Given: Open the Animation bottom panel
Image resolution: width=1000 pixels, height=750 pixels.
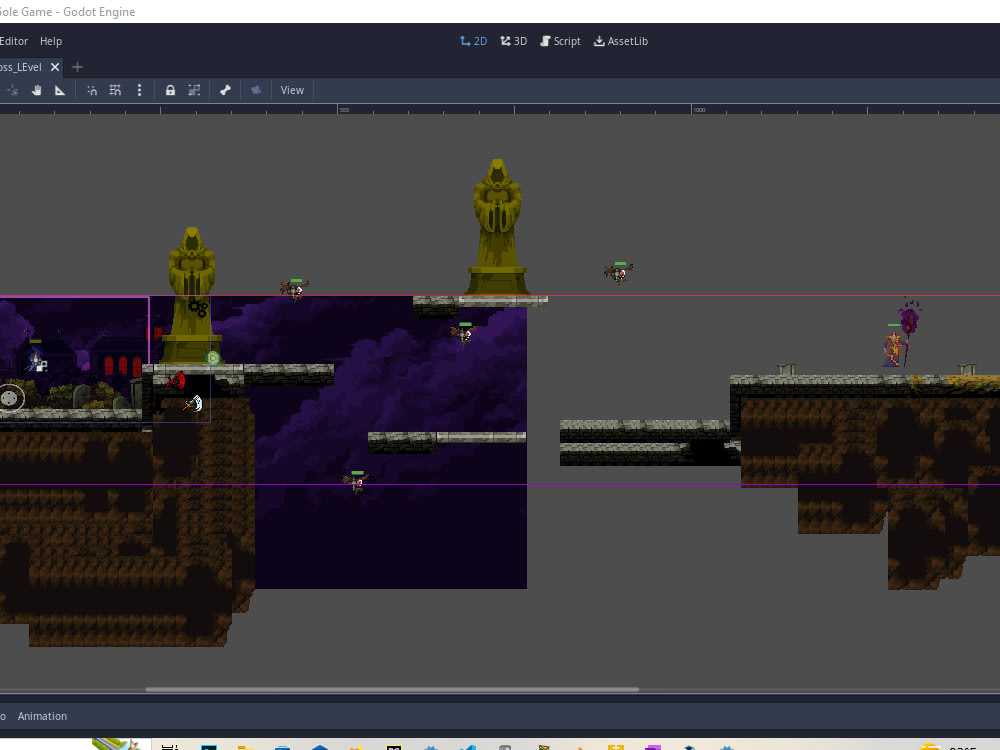Looking at the screenshot, I should click(x=43, y=716).
